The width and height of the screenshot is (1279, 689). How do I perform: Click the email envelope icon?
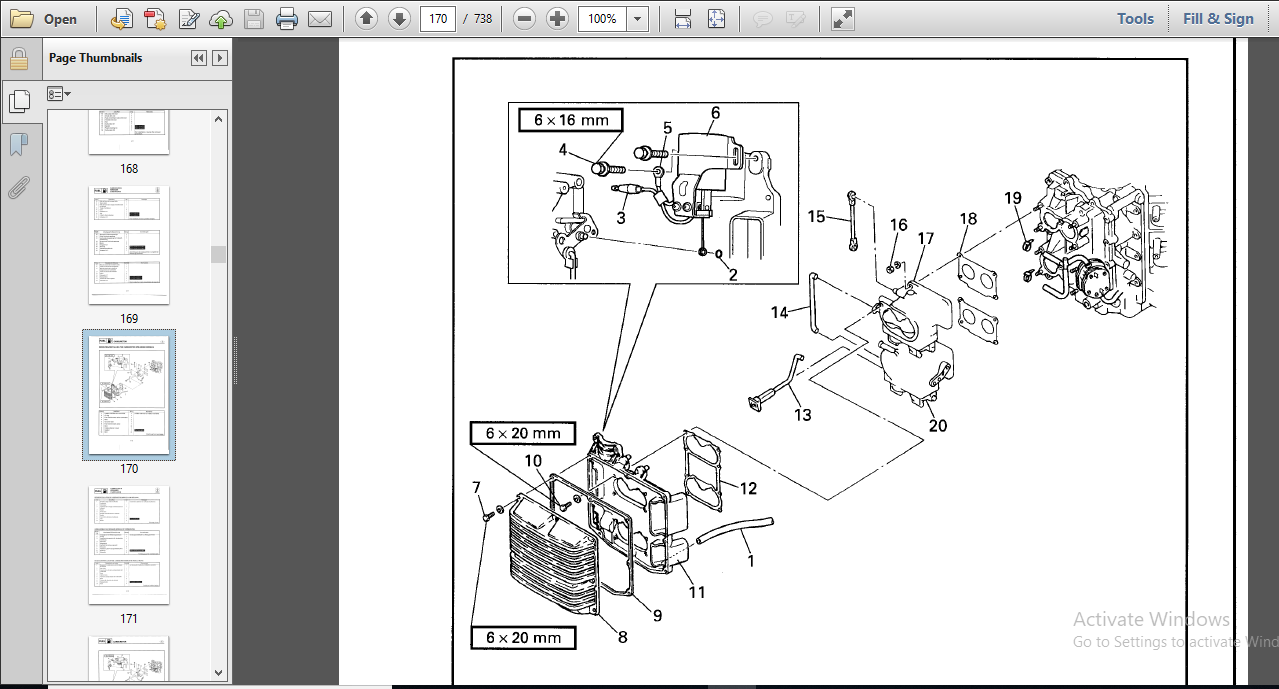(320, 19)
